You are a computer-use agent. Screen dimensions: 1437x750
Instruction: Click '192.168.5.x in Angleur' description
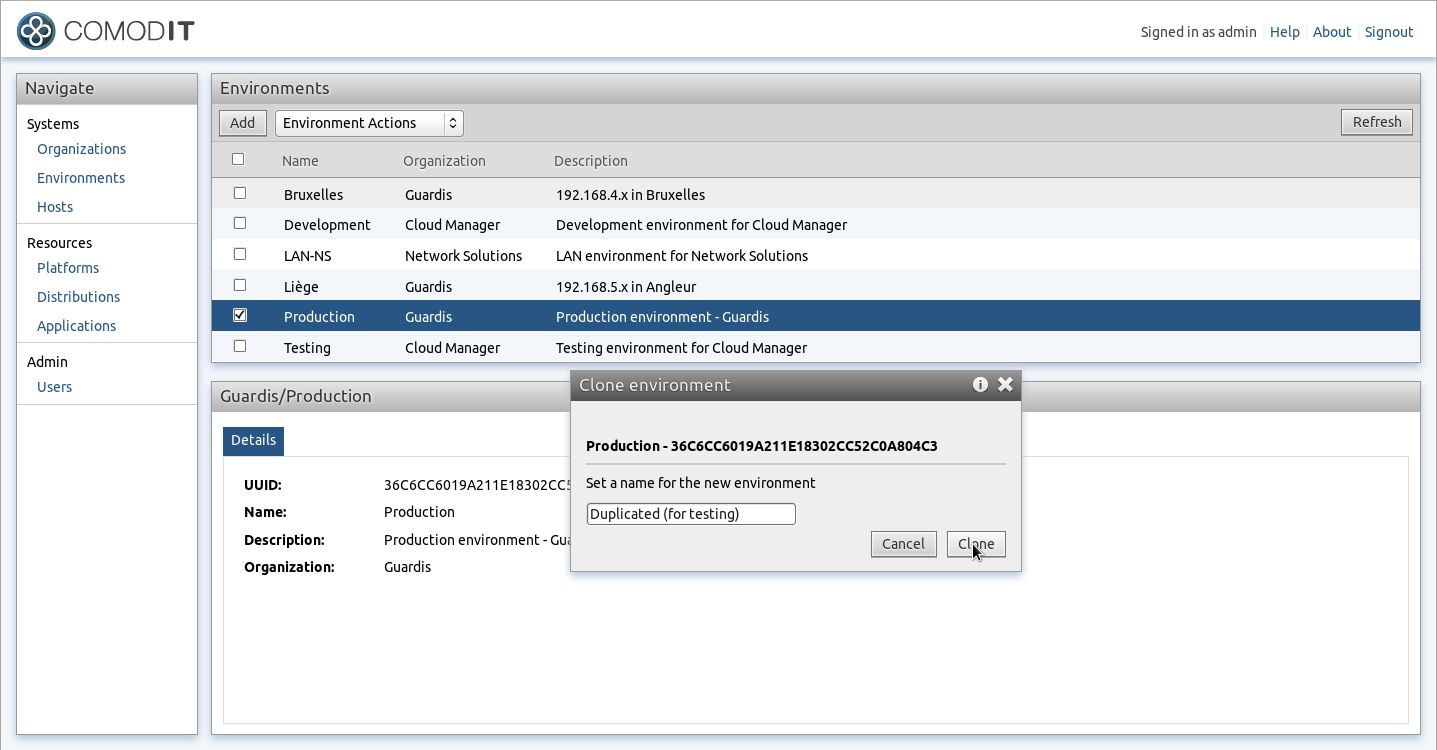coord(626,287)
